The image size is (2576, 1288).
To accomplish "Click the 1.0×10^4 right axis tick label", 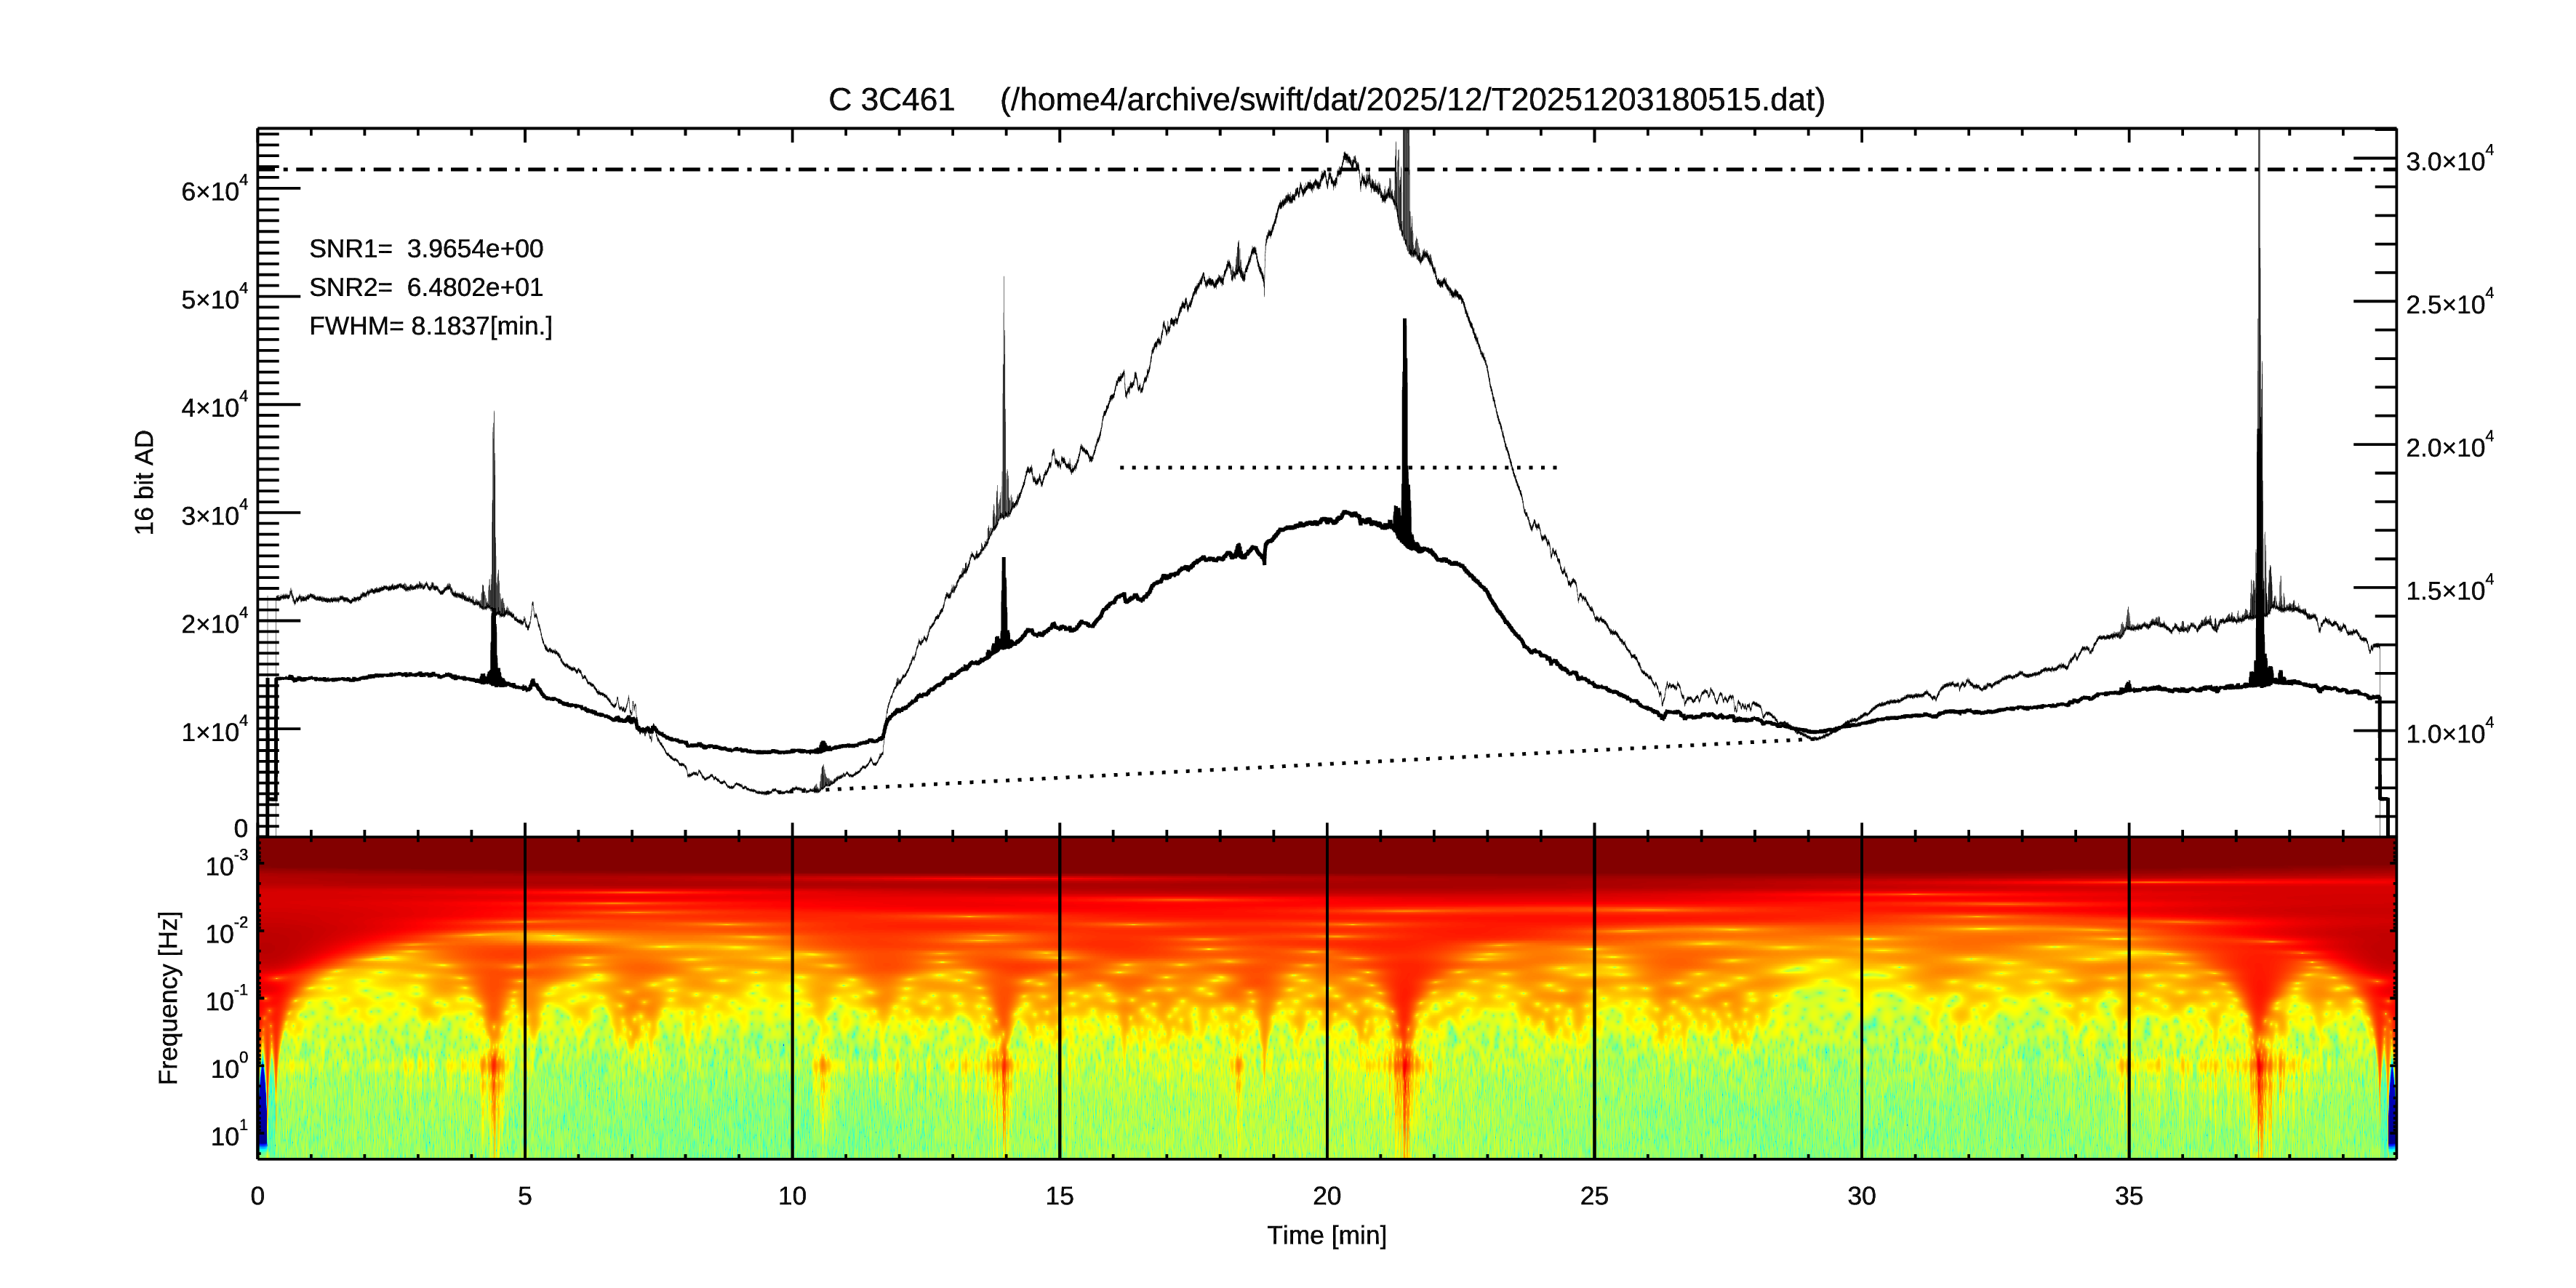I will pos(2449,733).
